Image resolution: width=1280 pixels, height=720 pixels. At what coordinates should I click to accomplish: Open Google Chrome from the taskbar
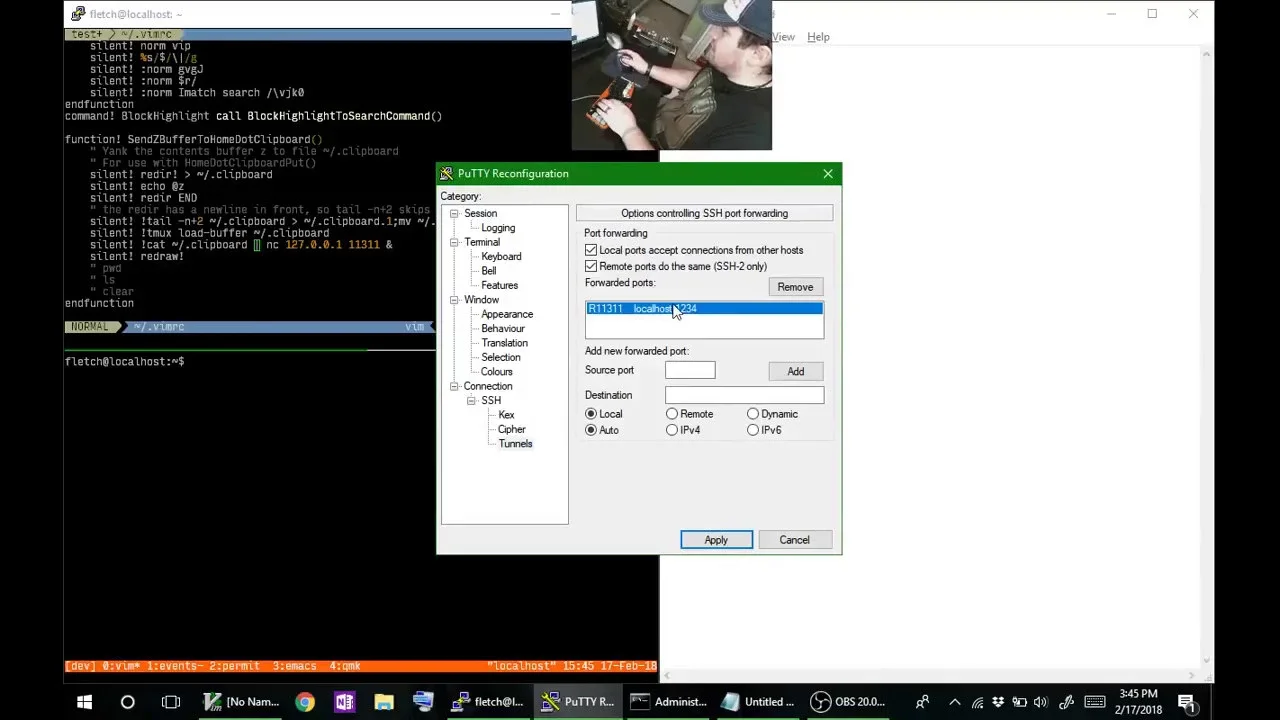305,702
